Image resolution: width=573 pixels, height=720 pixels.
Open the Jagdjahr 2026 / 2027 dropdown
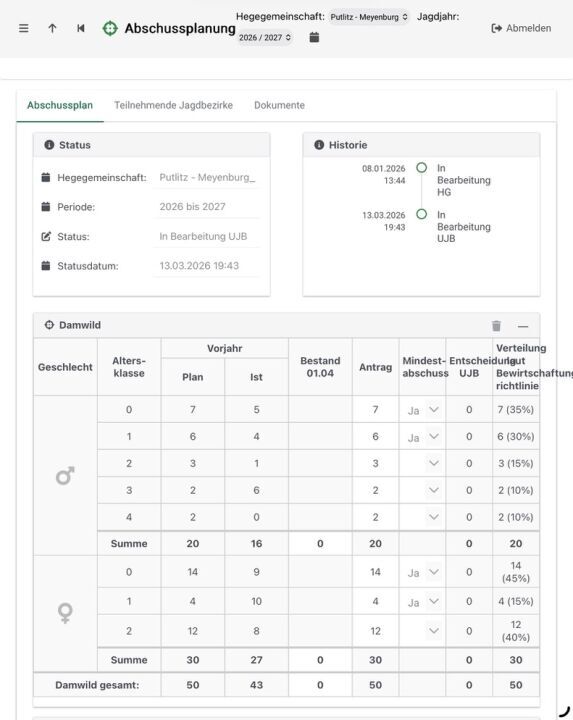(x=265, y=38)
